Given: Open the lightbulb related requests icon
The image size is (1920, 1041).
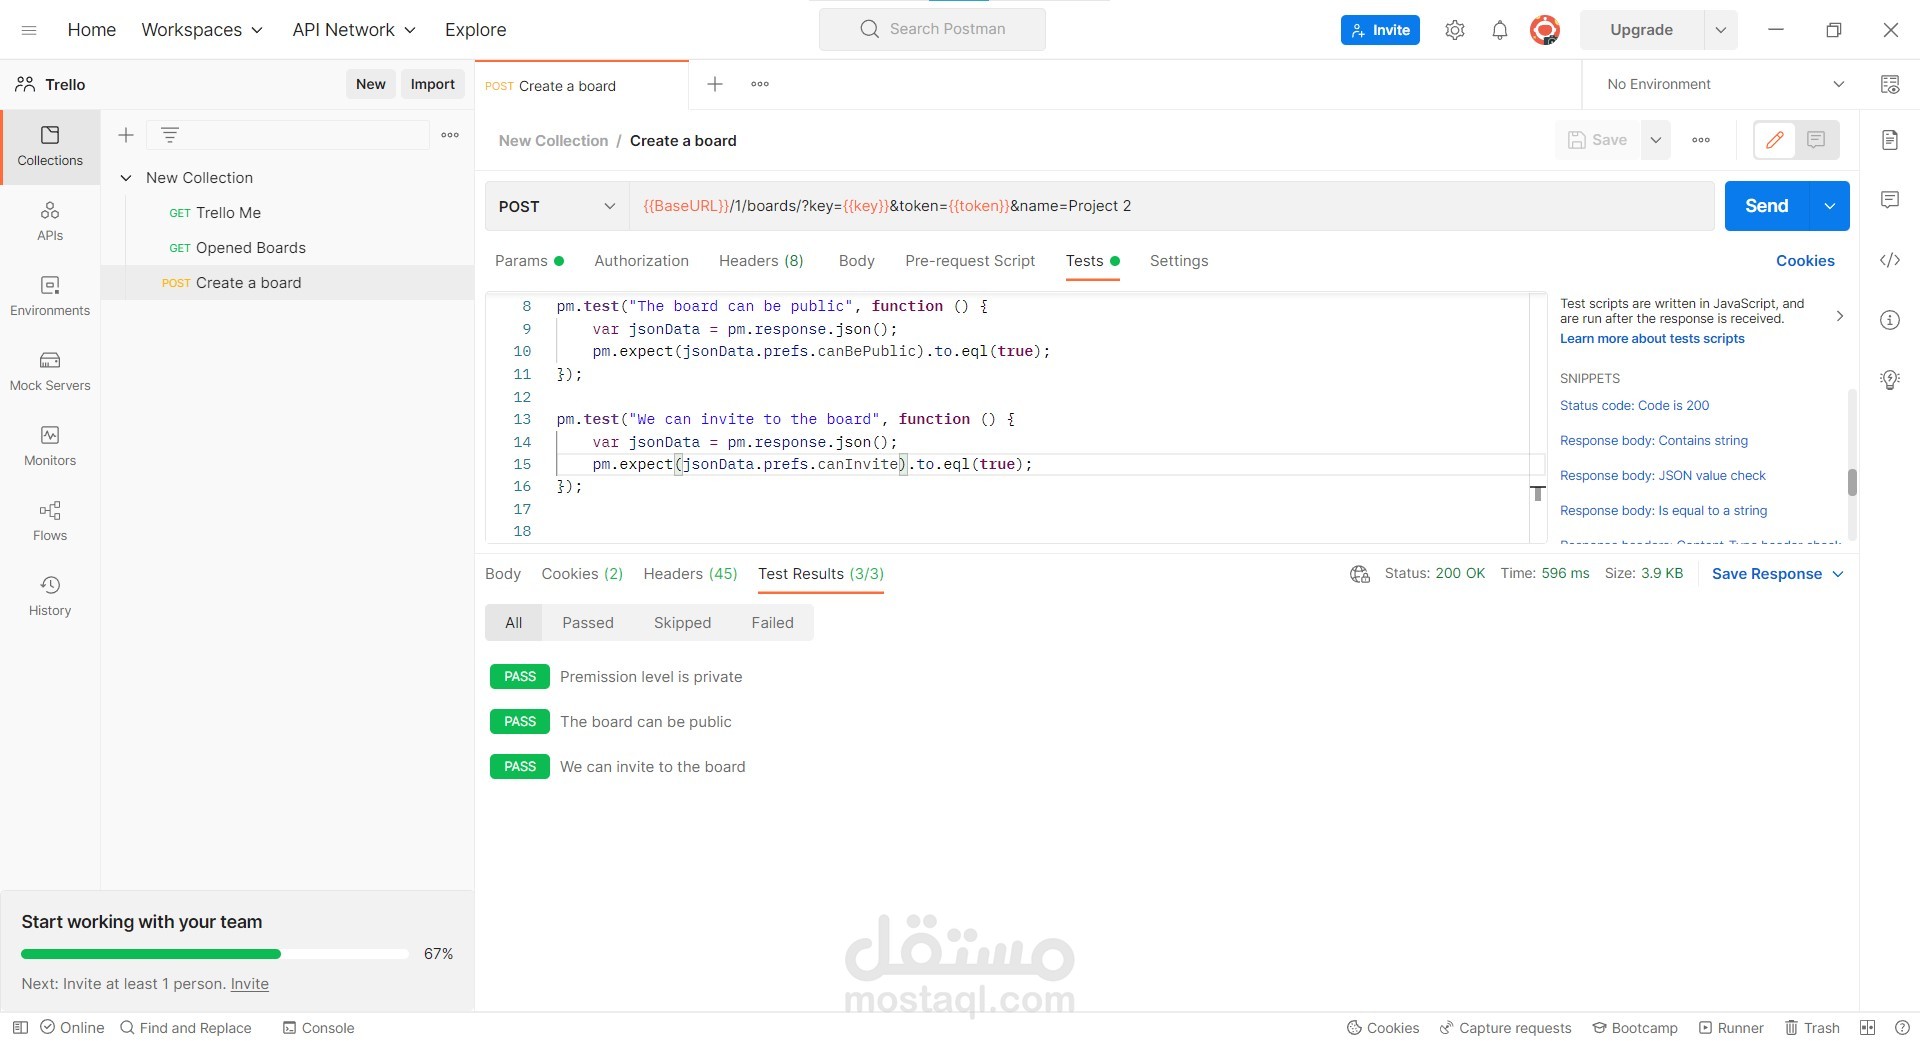Looking at the screenshot, I should click(x=1890, y=380).
